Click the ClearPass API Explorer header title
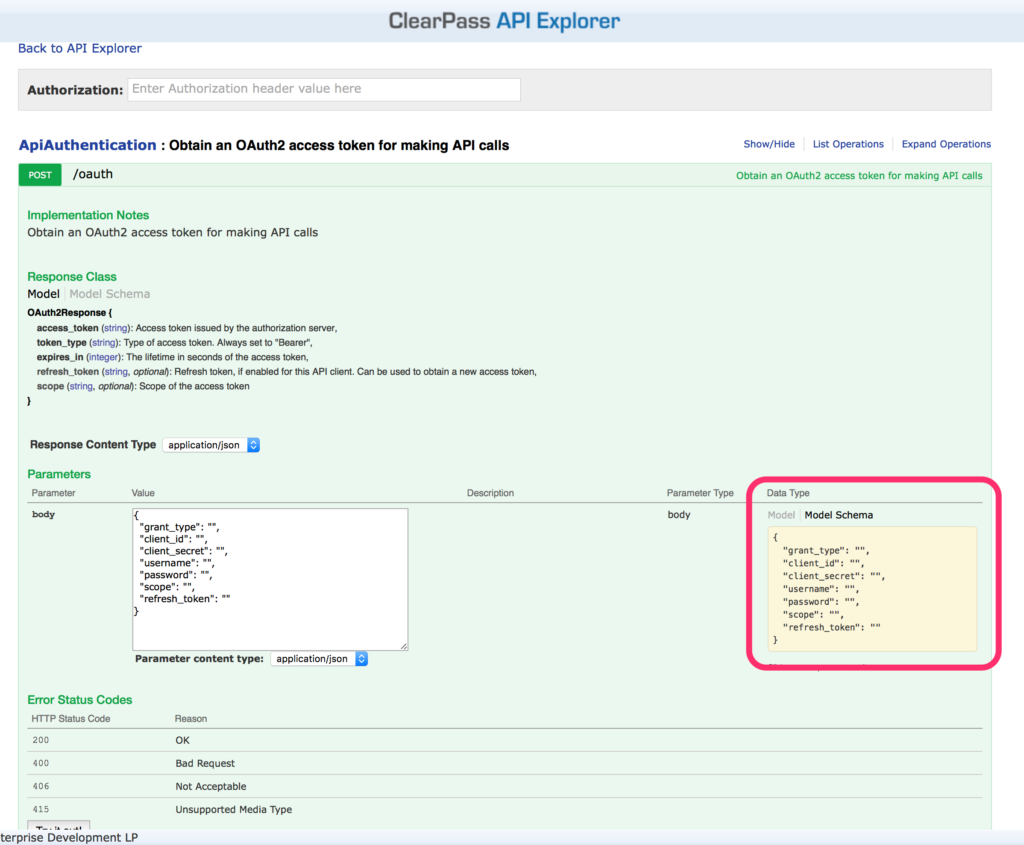Image resolution: width=1024 pixels, height=845 pixels. 504,21
